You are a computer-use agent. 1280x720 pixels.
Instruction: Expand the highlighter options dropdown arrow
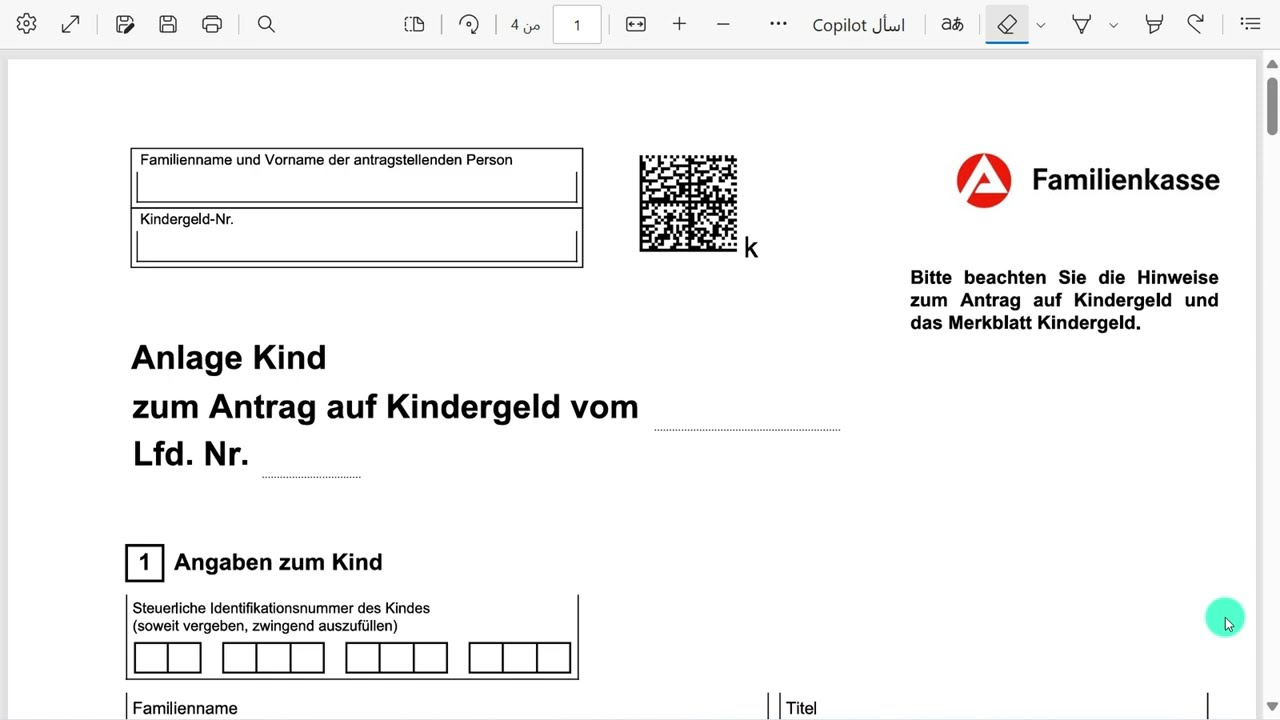tap(1113, 25)
